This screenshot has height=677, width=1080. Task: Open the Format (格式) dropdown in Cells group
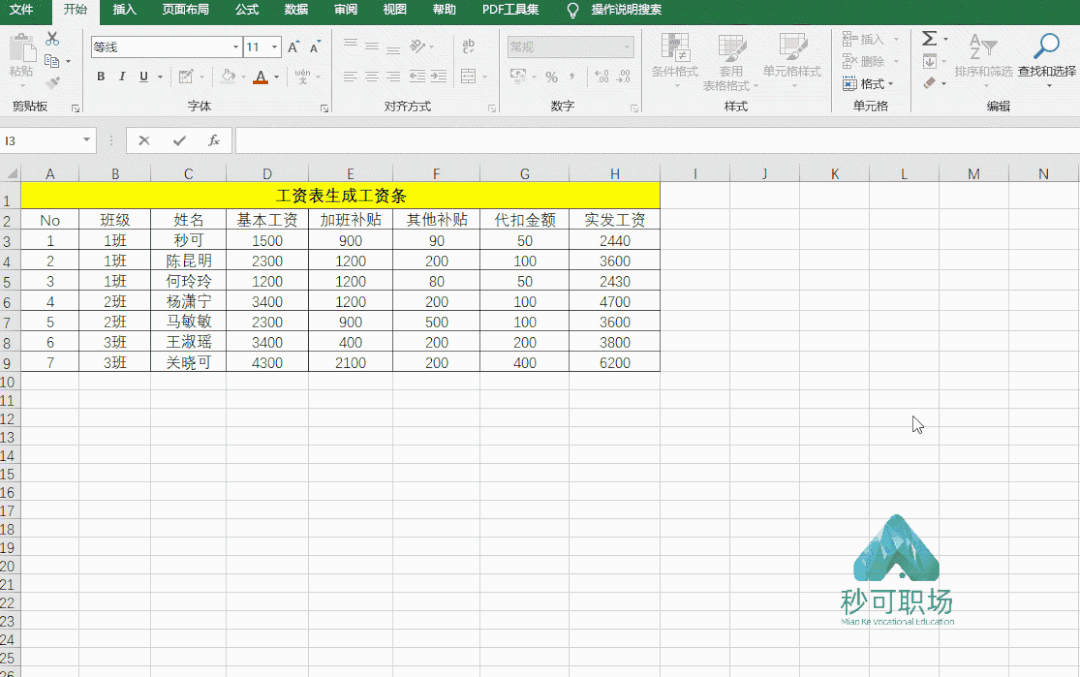pos(869,84)
